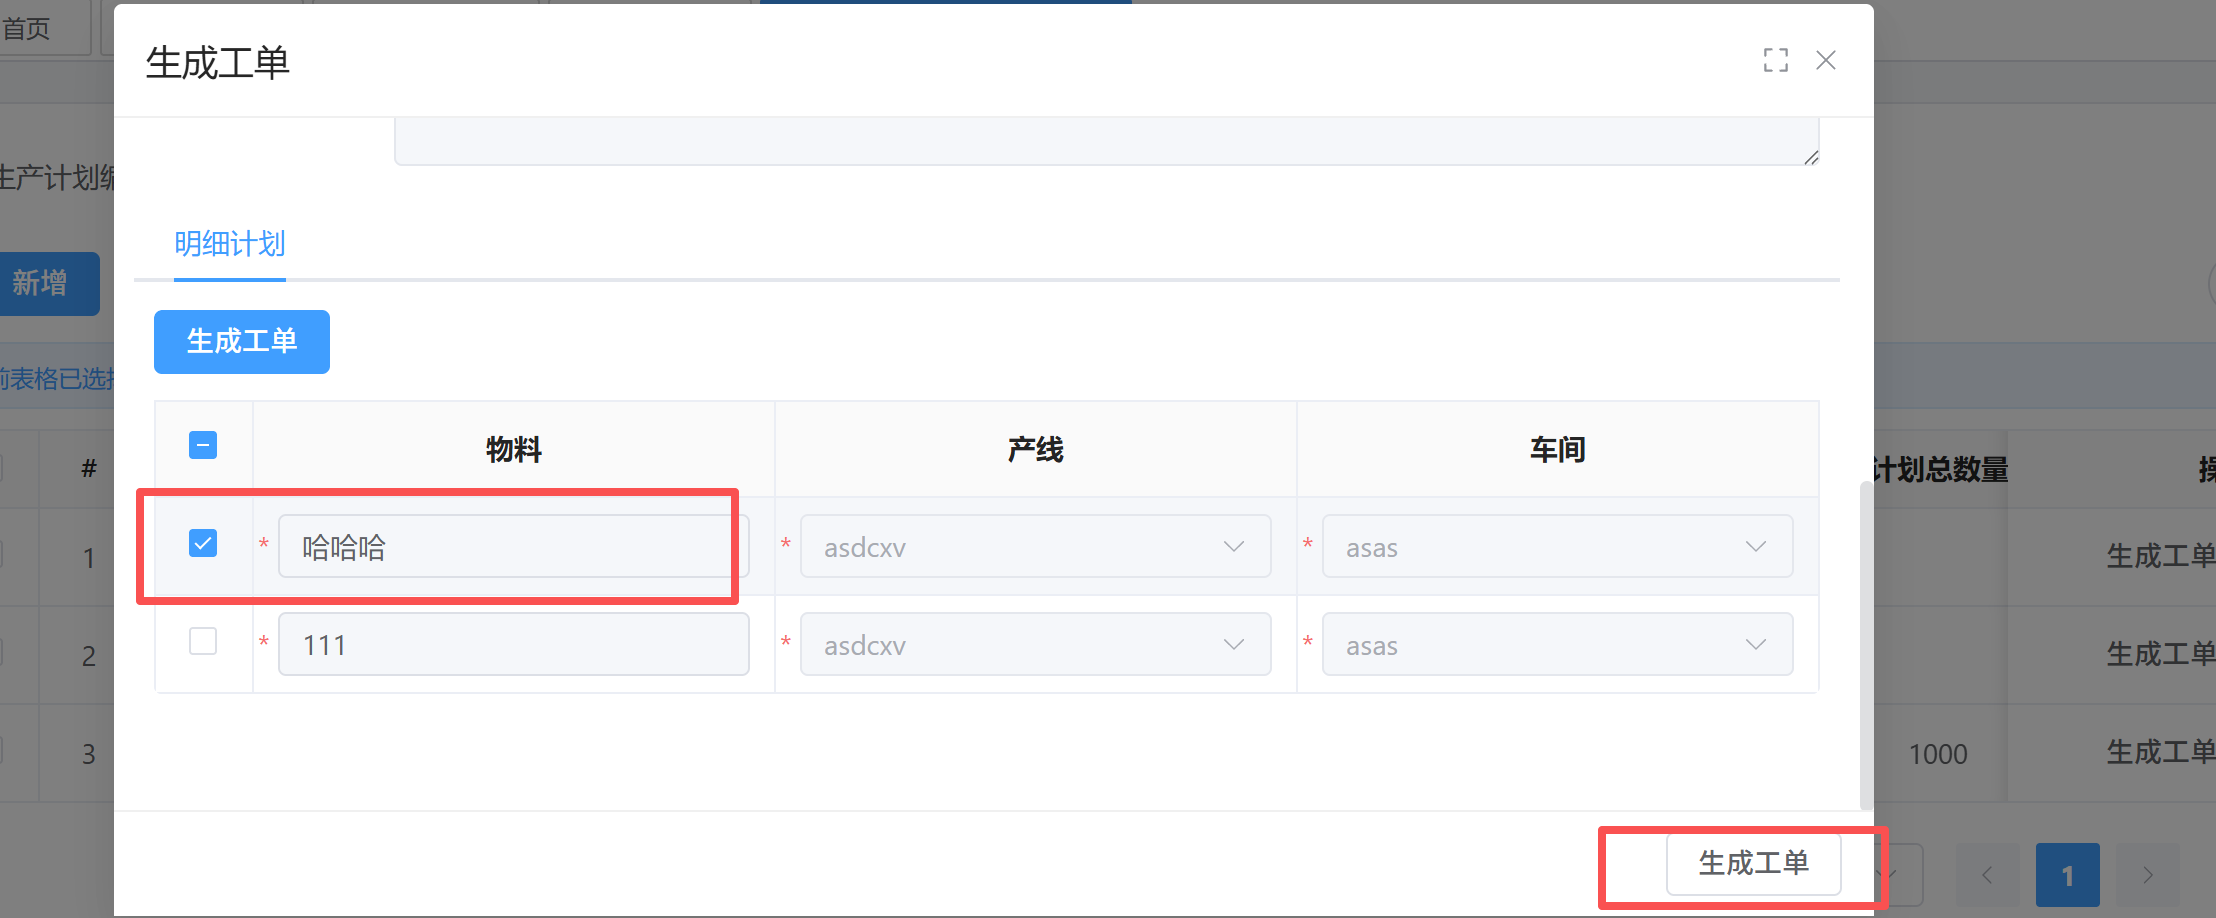Toggle fullscreen for the 生成工单 dialog
The height and width of the screenshot is (918, 2216).
[x=1775, y=61]
